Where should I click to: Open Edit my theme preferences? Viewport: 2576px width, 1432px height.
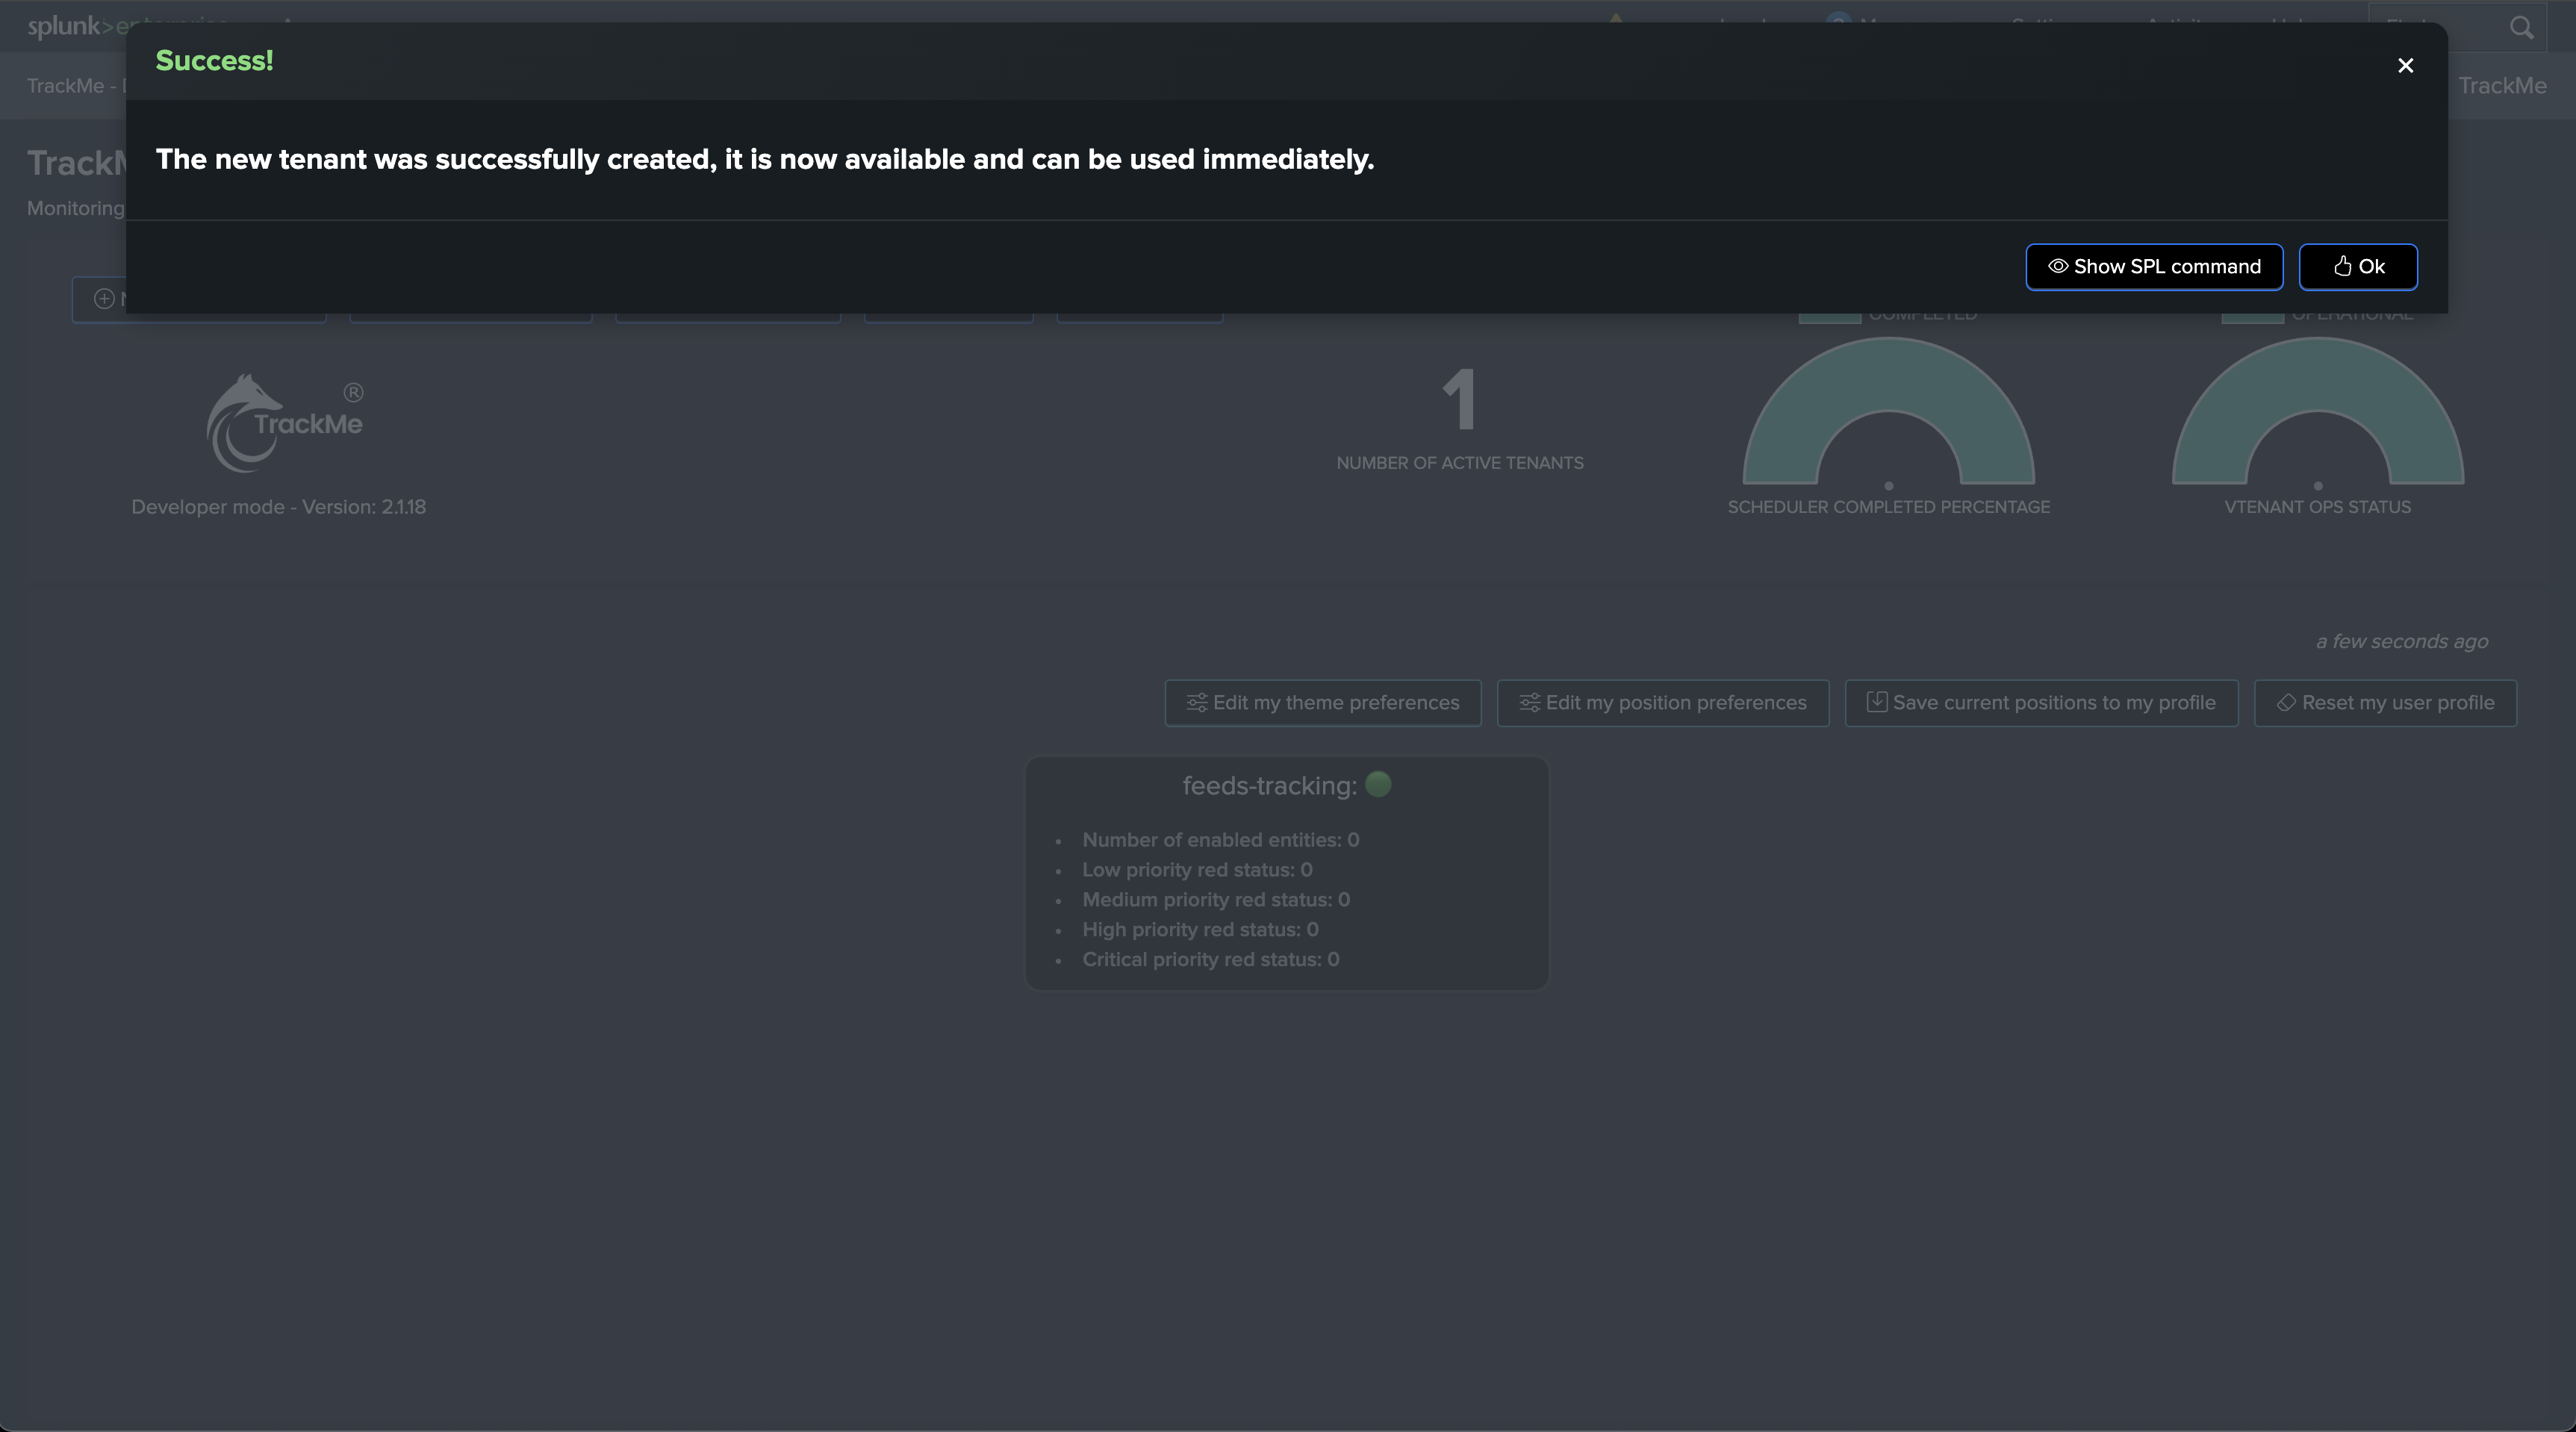pos(1323,703)
